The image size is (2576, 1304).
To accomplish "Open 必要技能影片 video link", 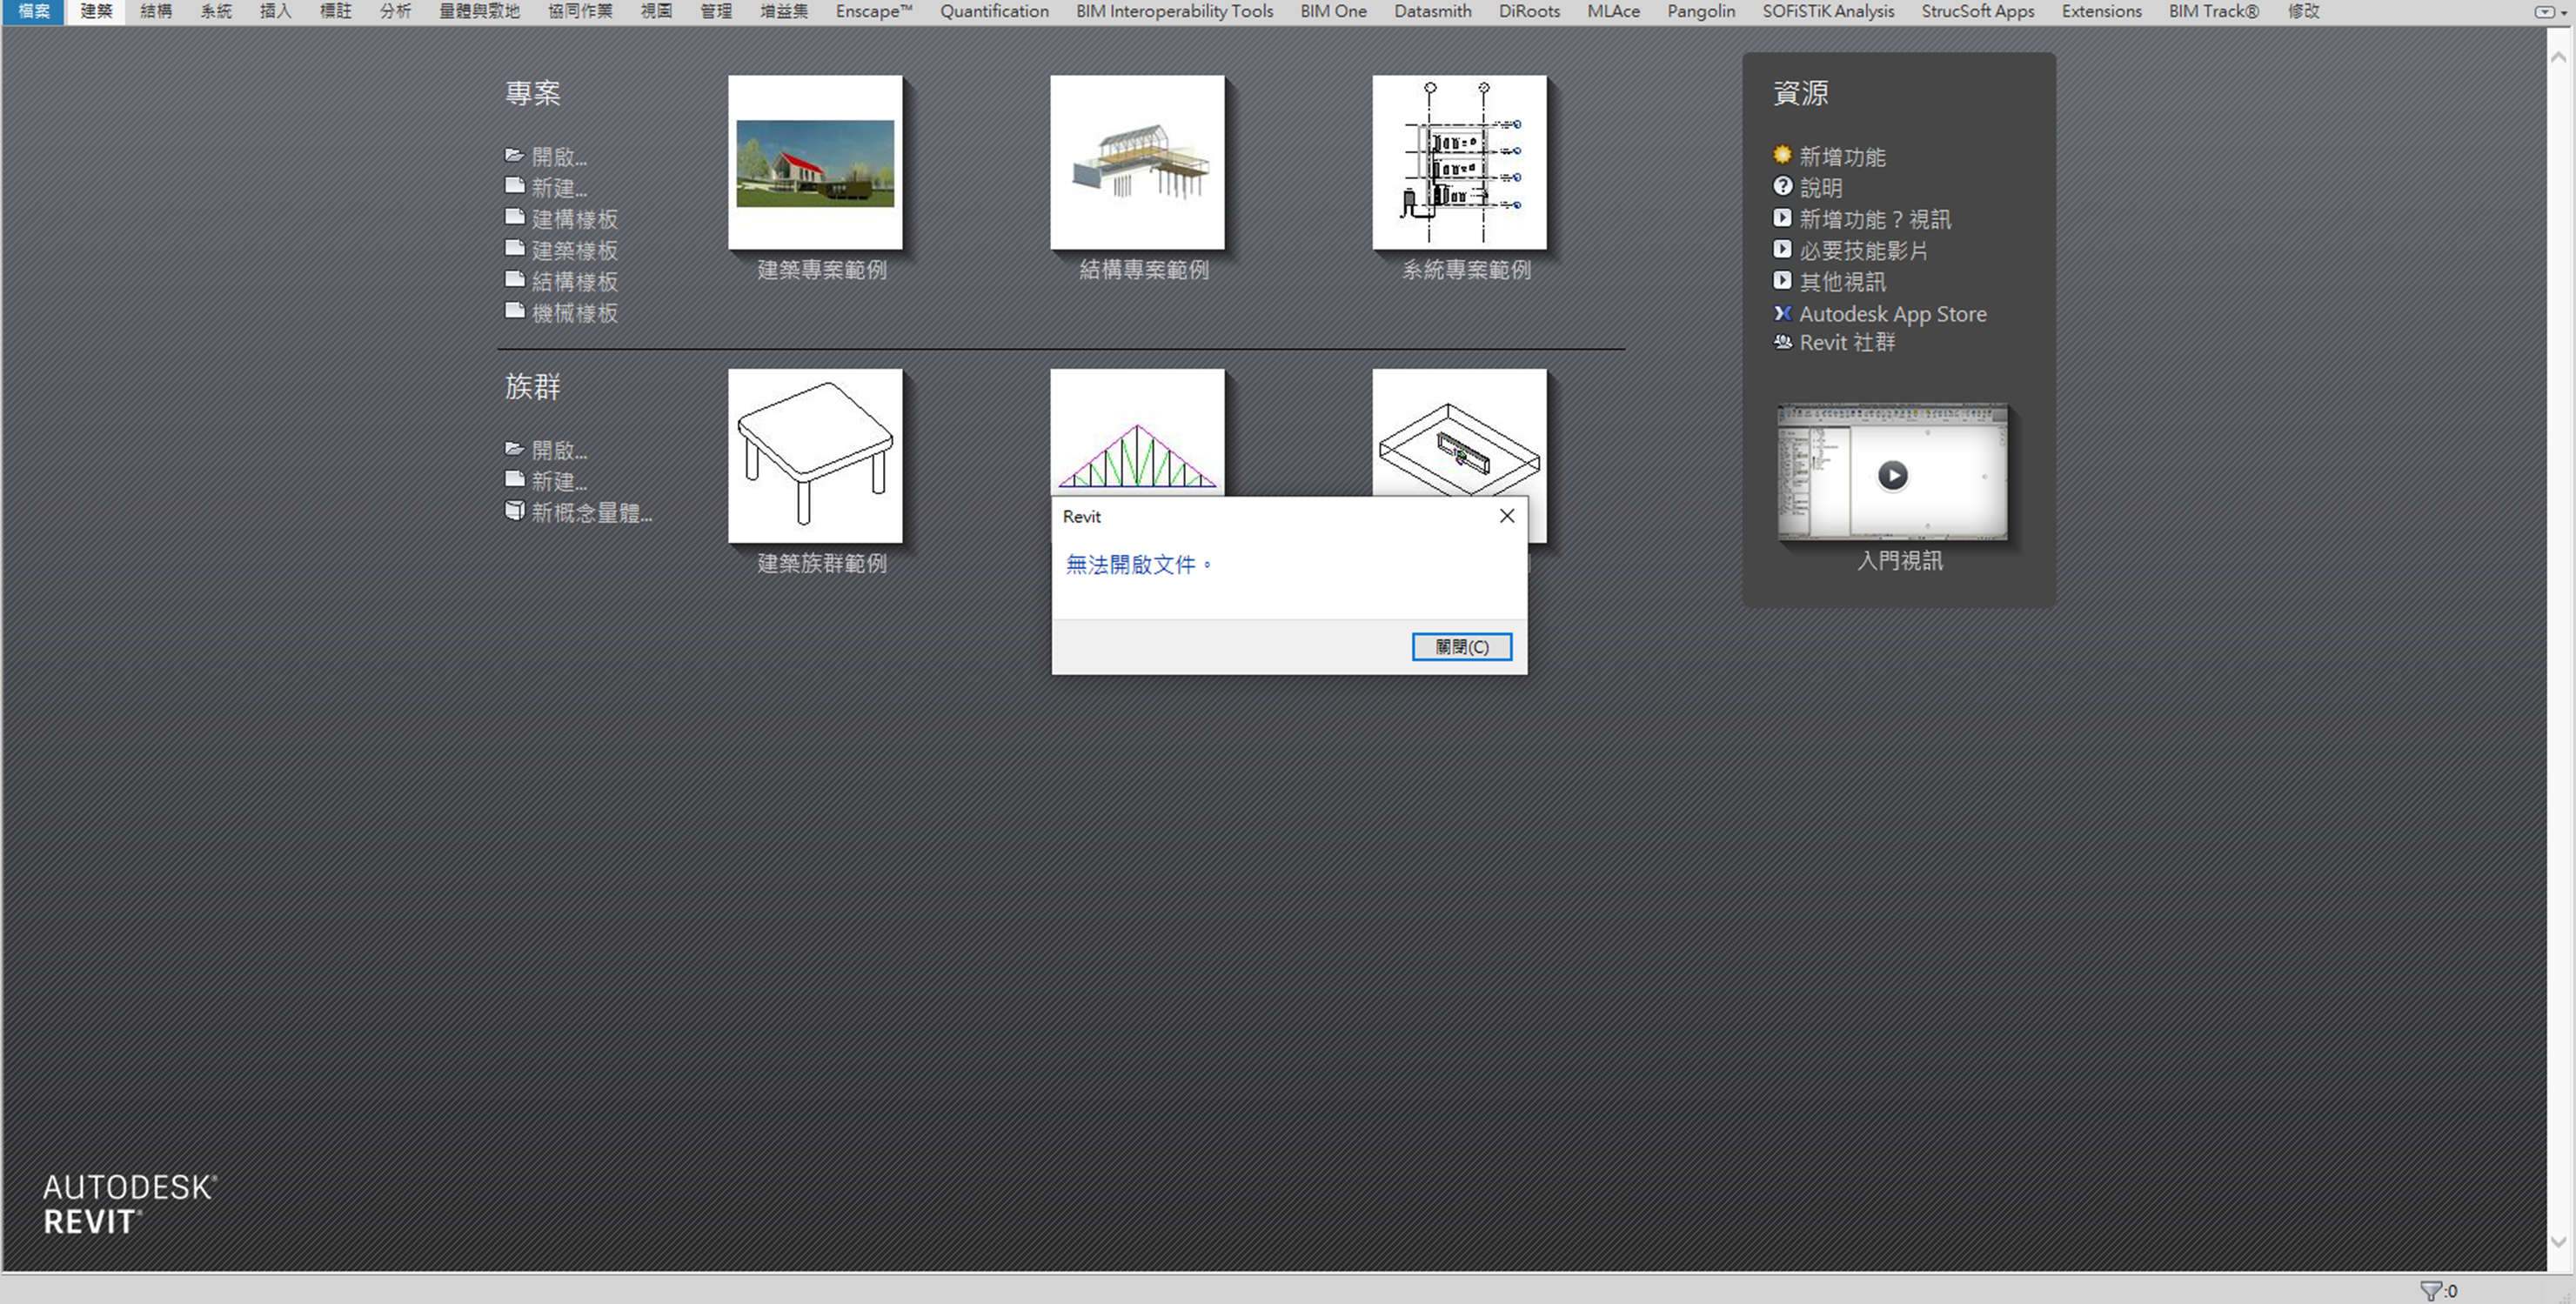I will click(x=1863, y=250).
